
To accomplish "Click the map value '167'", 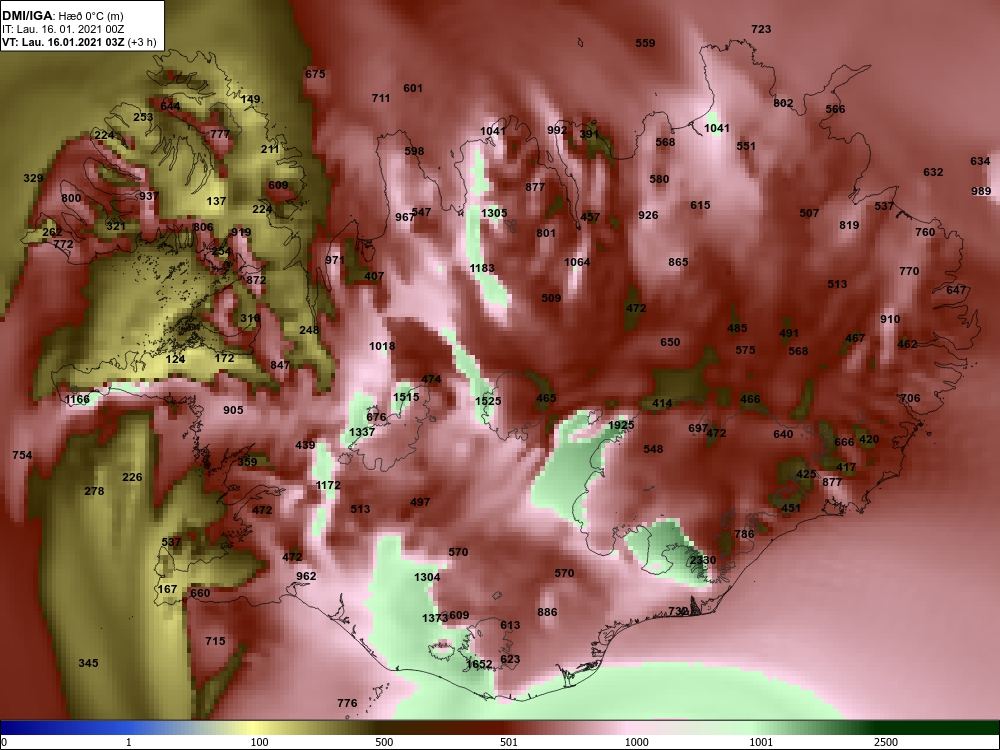I will click(x=167, y=589).
